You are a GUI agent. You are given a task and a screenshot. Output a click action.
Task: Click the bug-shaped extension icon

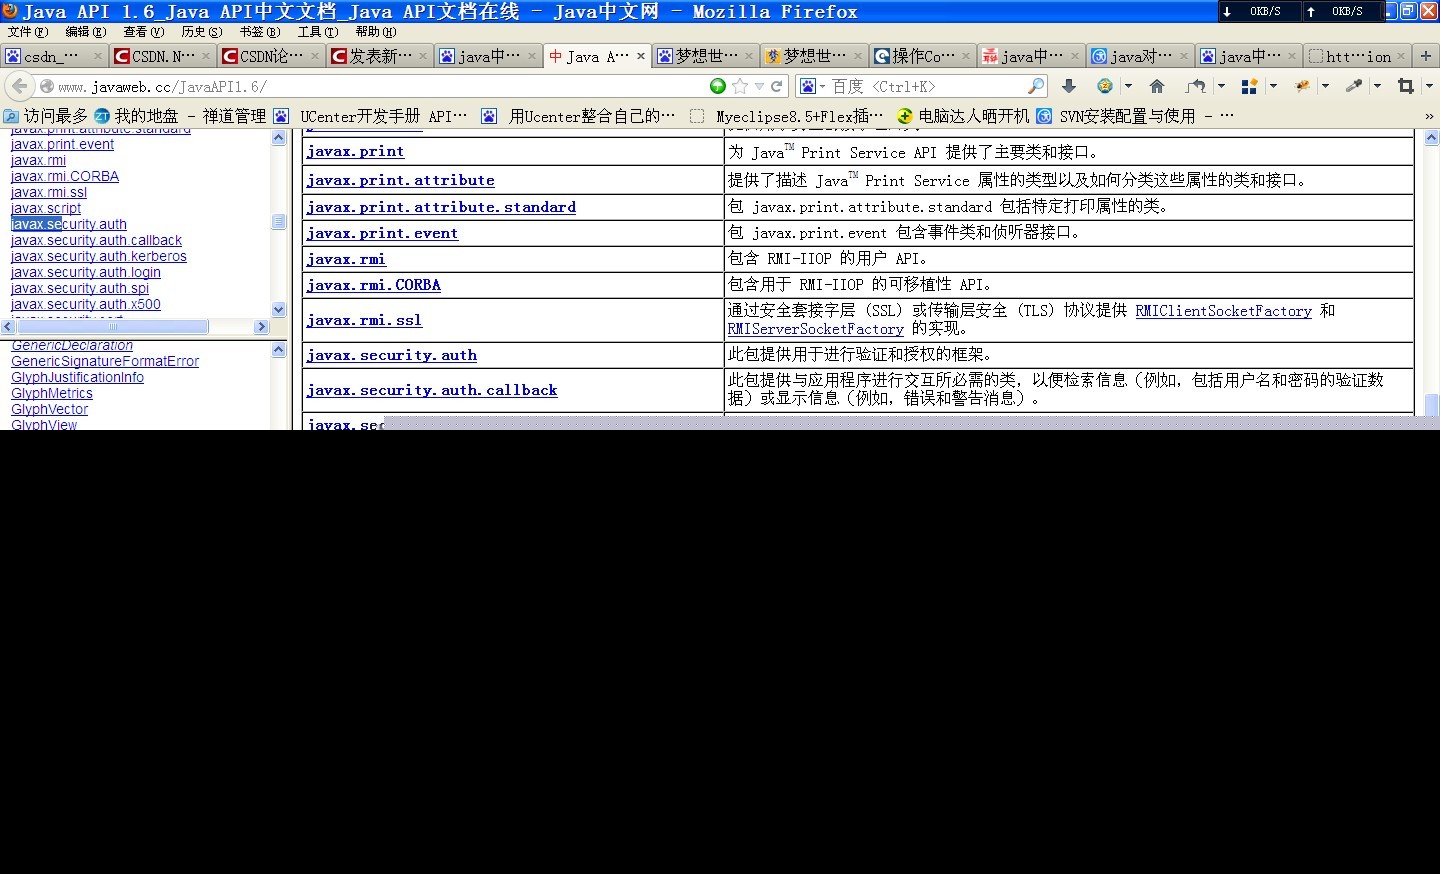pos(1302,86)
